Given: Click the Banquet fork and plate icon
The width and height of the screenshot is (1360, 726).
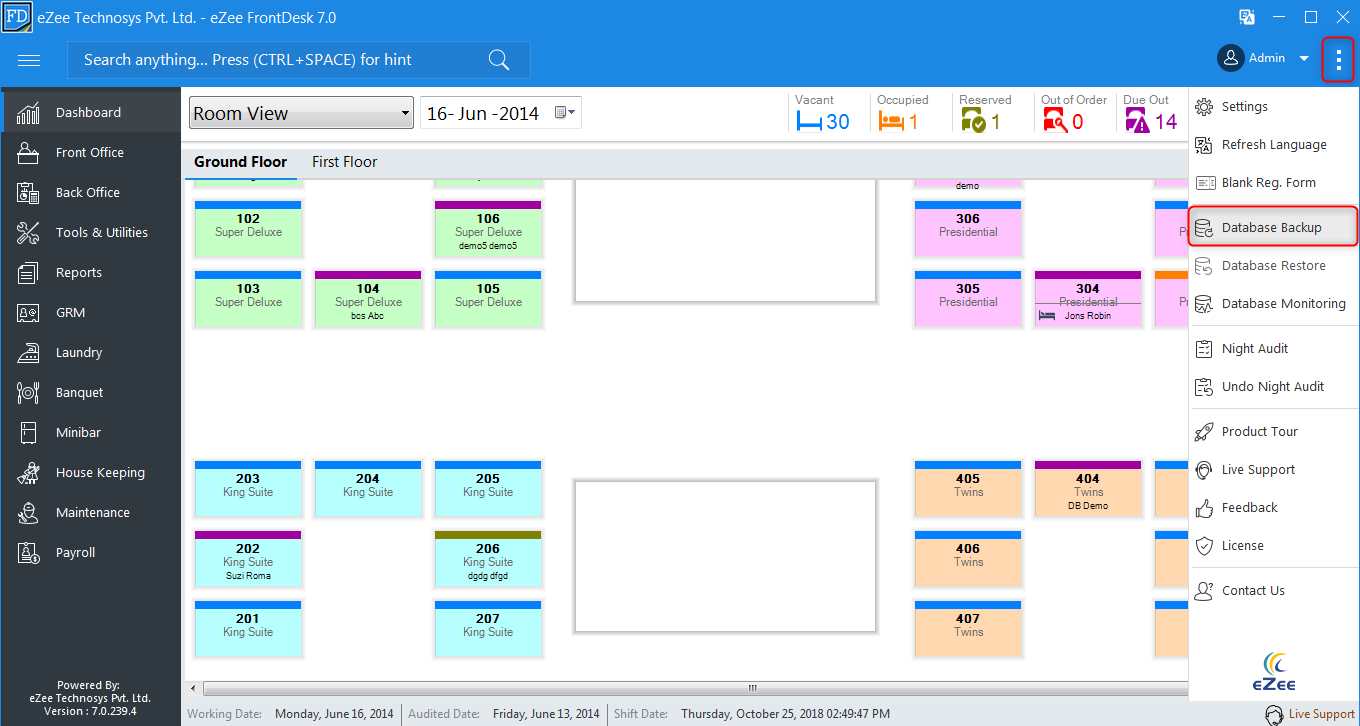Looking at the screenshot, I should [28, 392].
